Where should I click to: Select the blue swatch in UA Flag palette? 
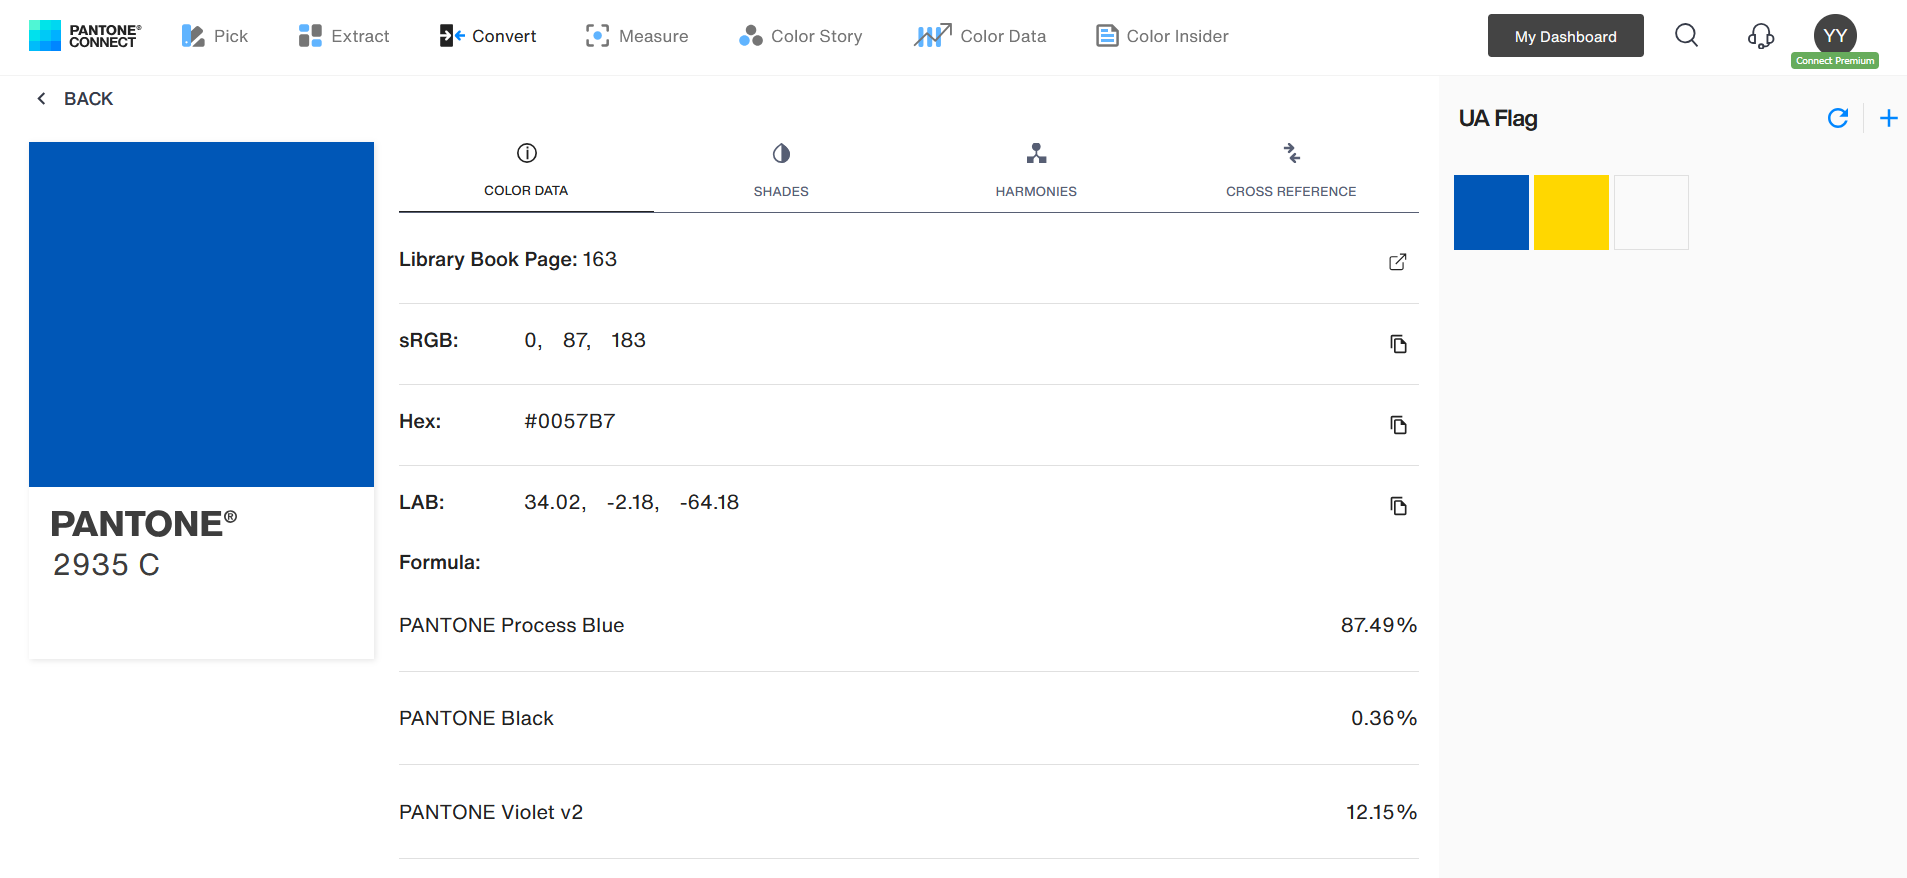point(1491,212)
